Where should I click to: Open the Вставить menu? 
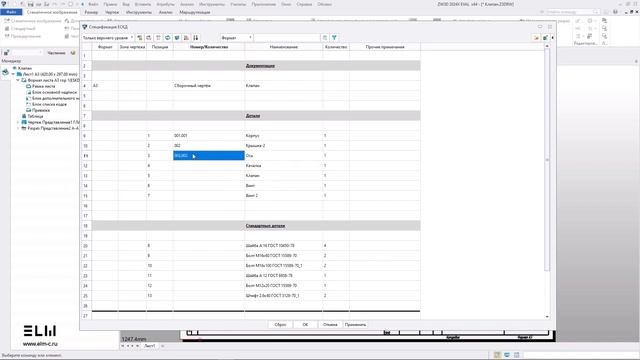(142, 4)
